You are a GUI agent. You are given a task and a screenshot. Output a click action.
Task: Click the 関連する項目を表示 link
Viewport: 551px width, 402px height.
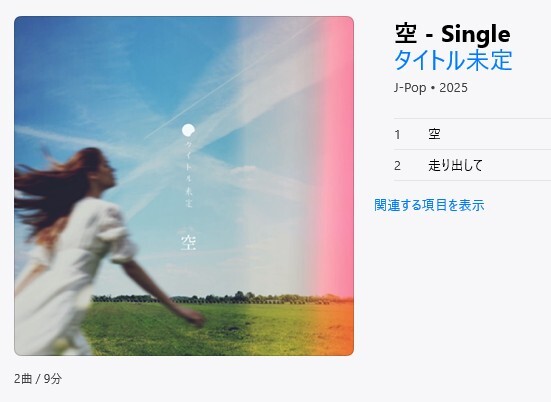tap(429, 205)
